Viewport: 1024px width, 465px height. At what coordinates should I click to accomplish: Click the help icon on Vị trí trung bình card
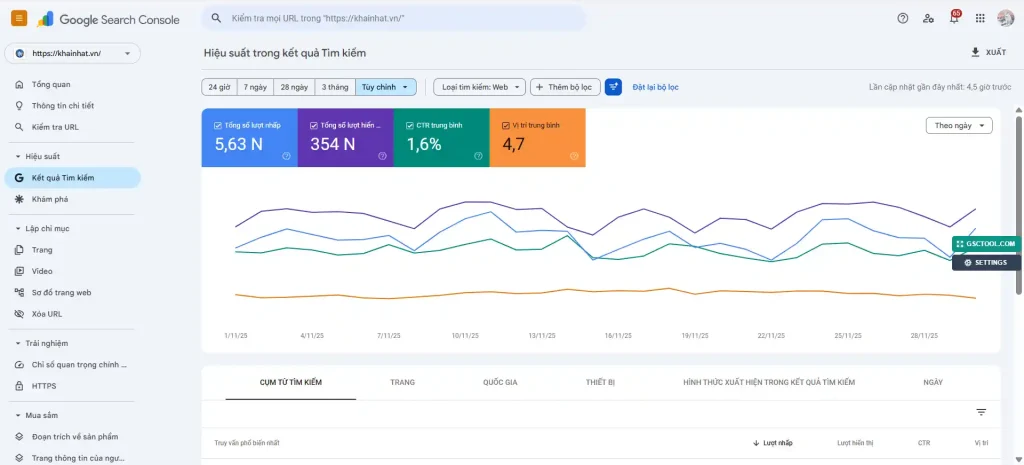(x=574, y=156)
